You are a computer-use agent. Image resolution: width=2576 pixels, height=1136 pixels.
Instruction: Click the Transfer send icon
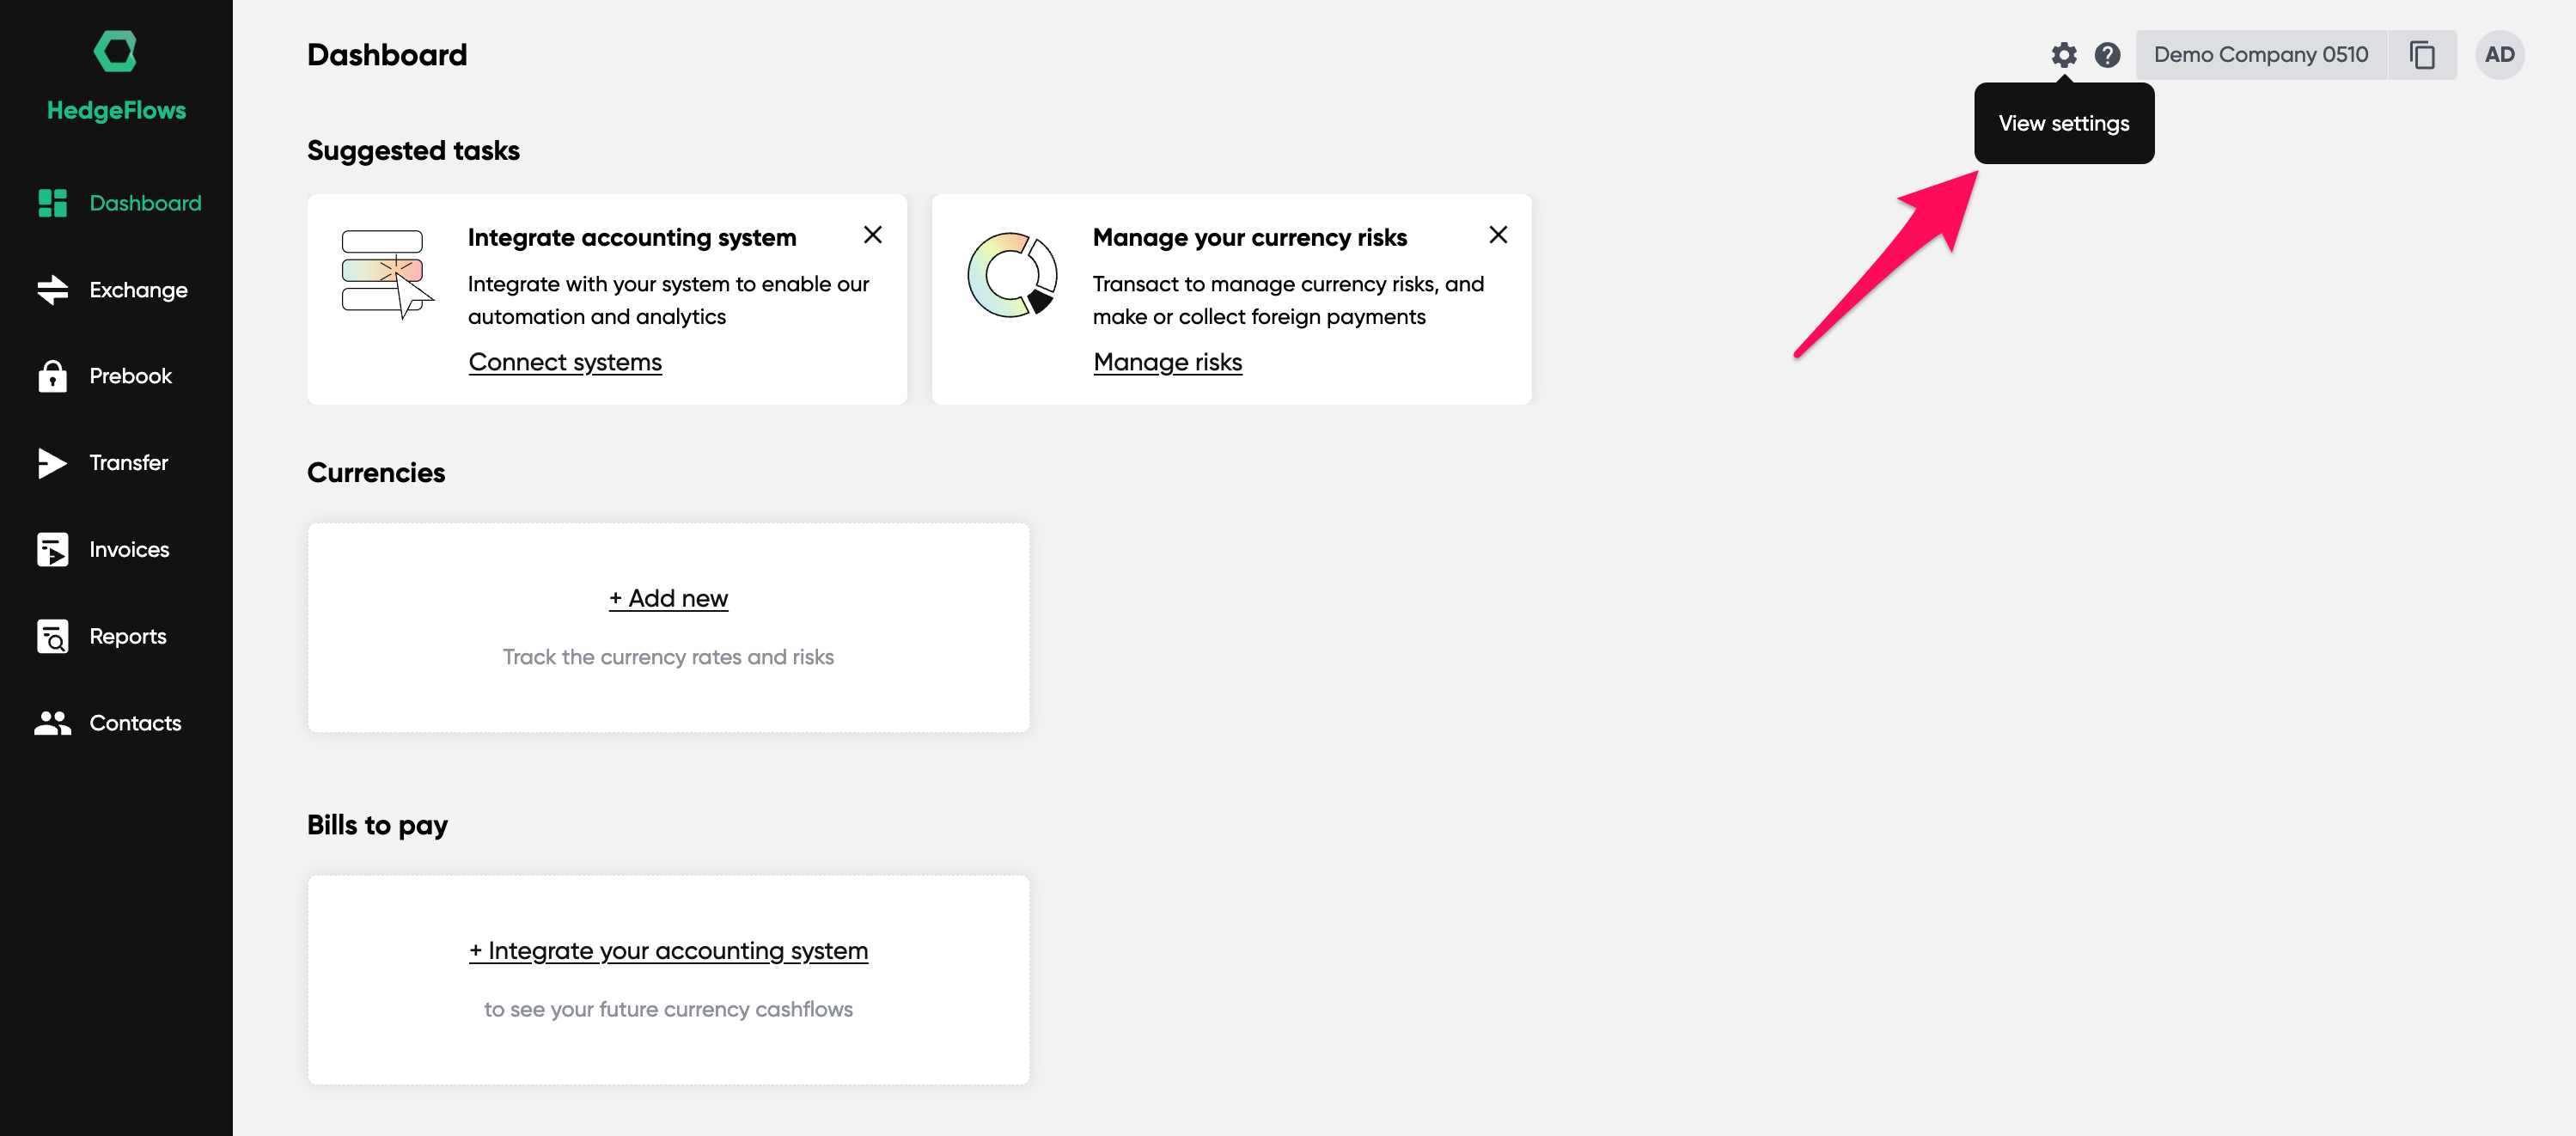point(52,463)
